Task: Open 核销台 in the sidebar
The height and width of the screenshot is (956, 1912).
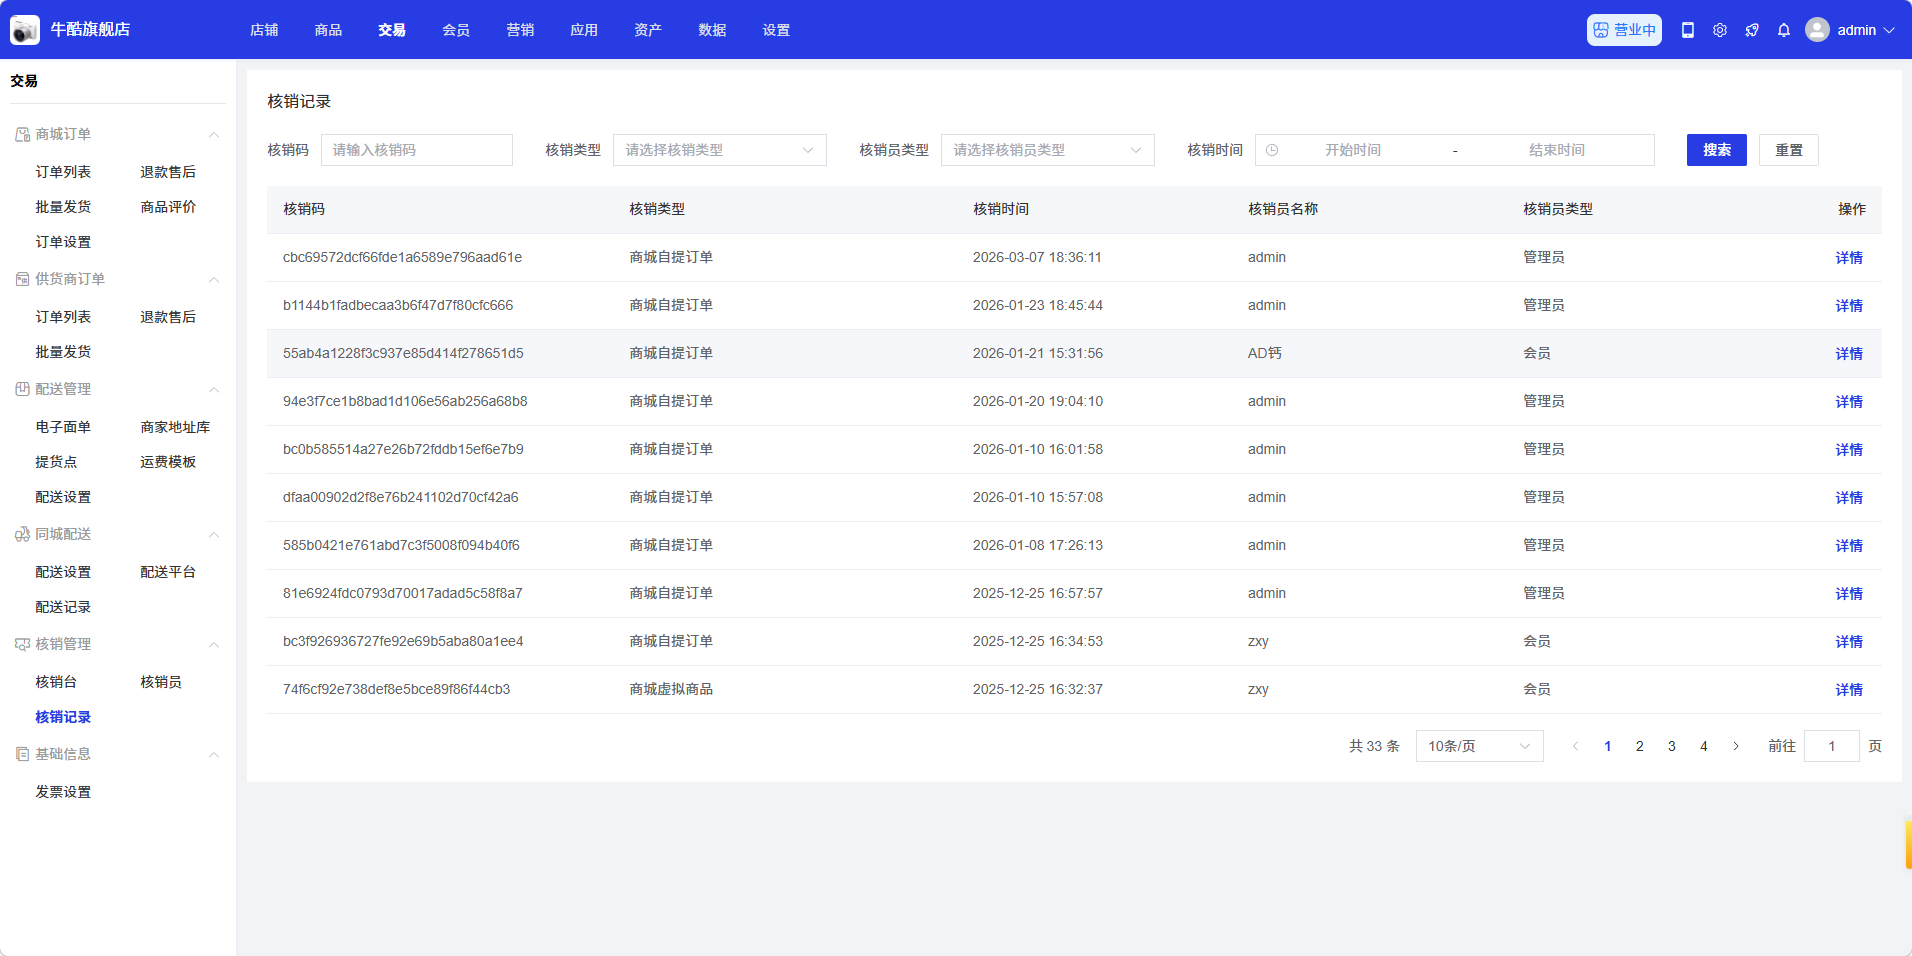Action: [56, 682]
